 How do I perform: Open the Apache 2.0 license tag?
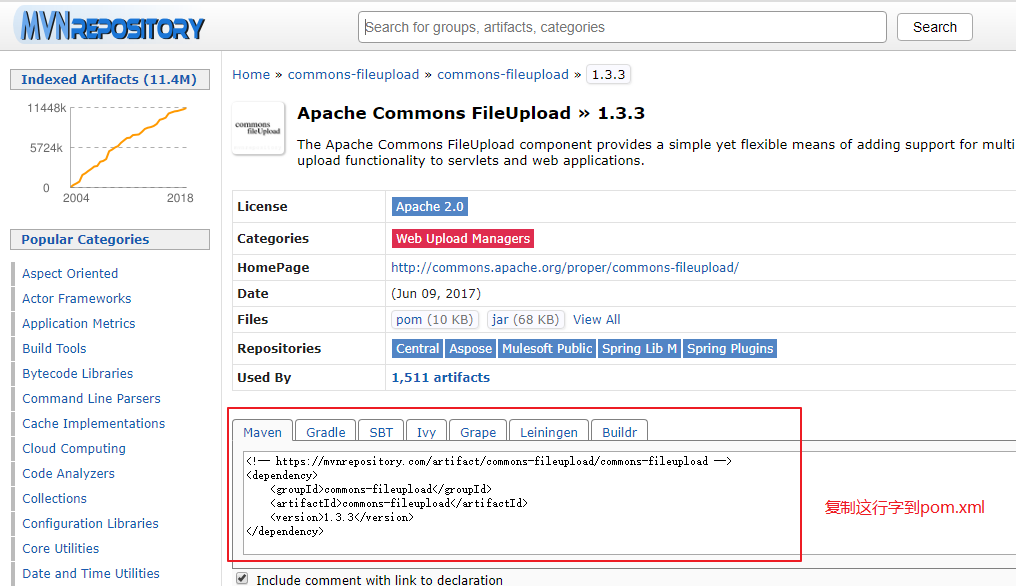point(430,207)
